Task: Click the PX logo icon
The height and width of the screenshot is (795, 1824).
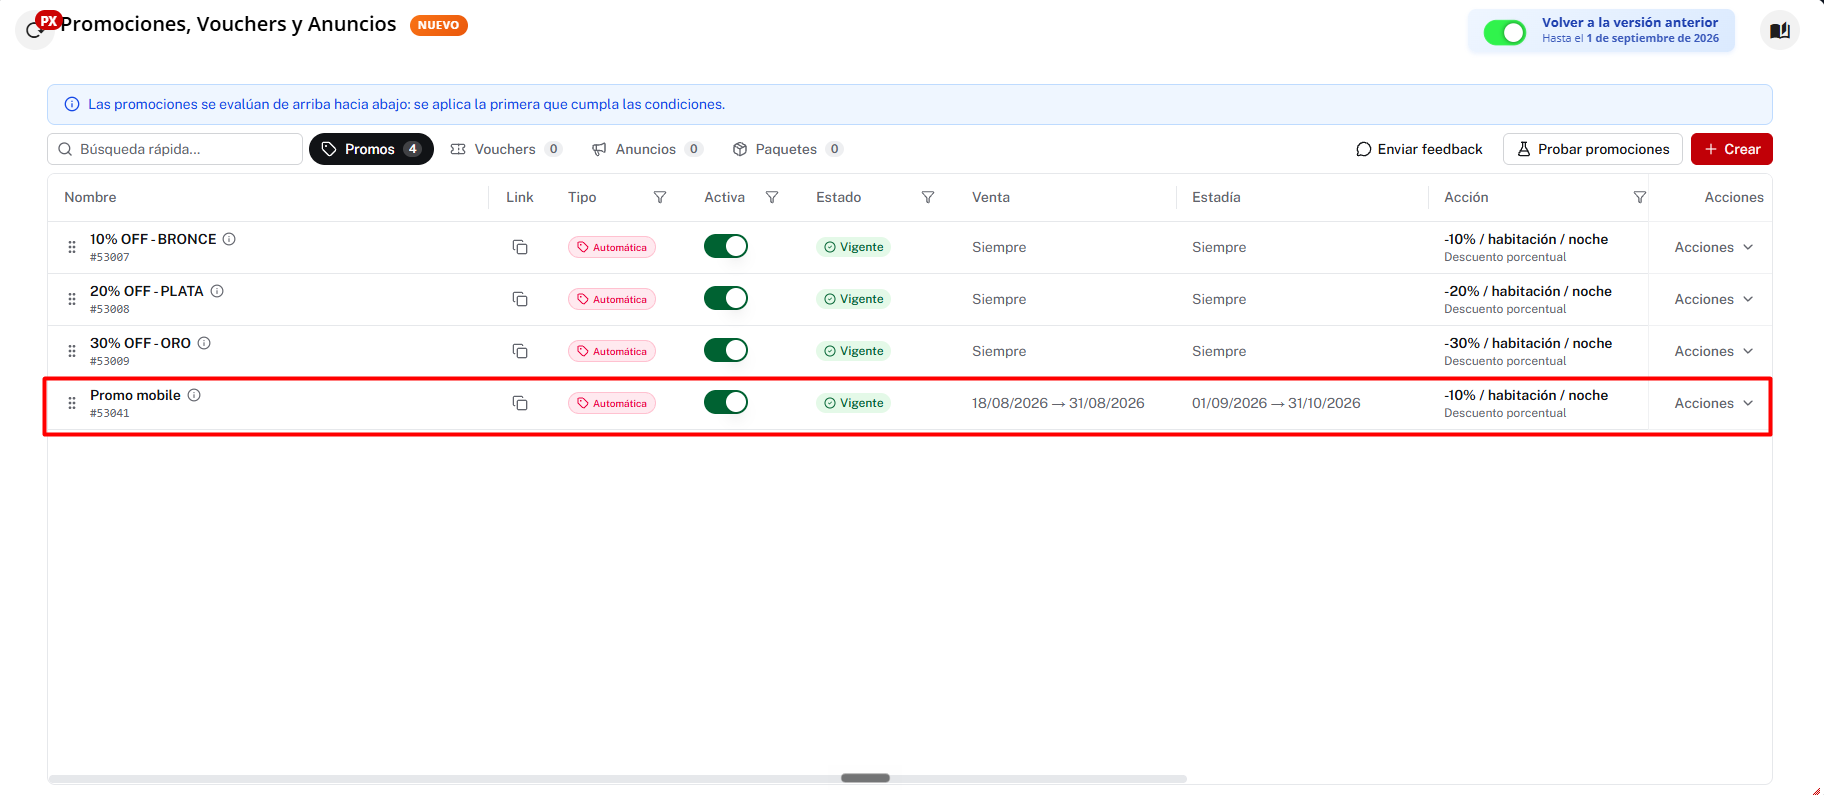Action: [x=48, y=20]
